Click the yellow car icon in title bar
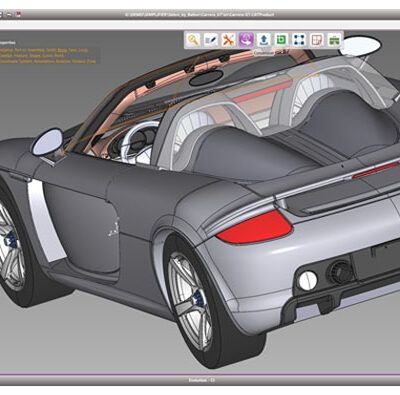Image resolution: width=400 pixels, height=395 pixels. click(10, 15)
